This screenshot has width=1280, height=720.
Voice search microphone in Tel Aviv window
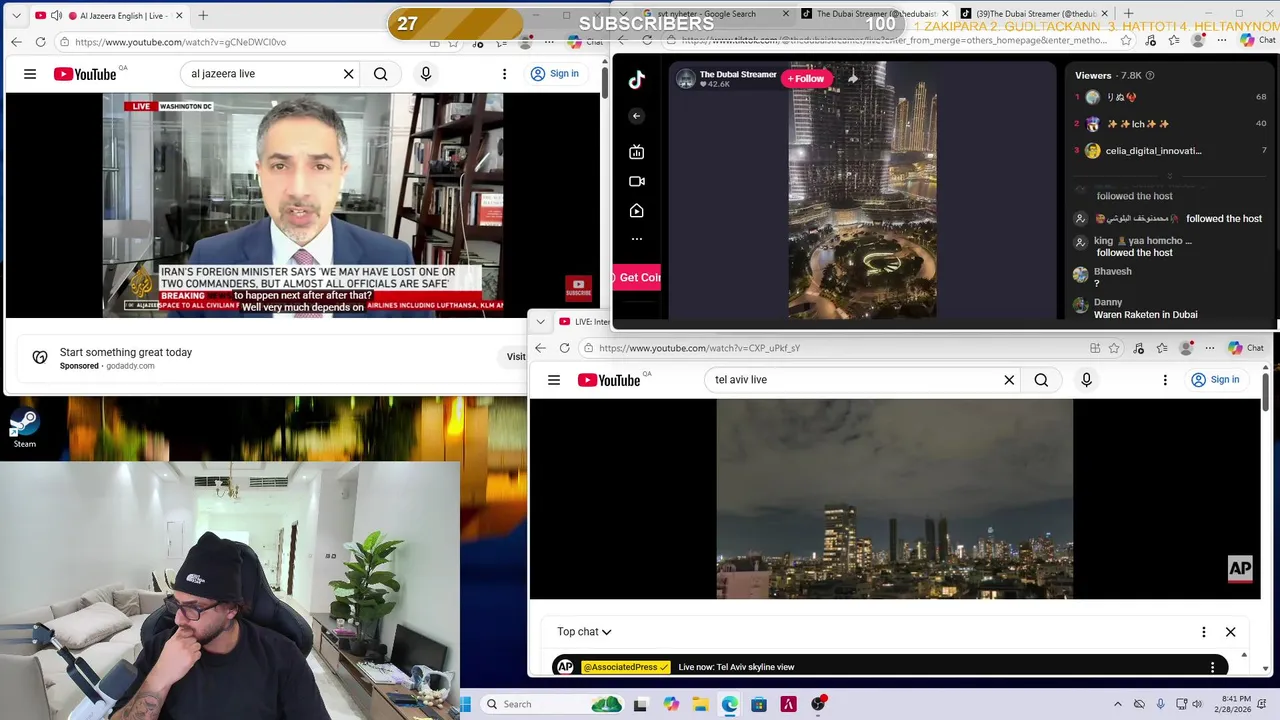(x=1086, y=380)
